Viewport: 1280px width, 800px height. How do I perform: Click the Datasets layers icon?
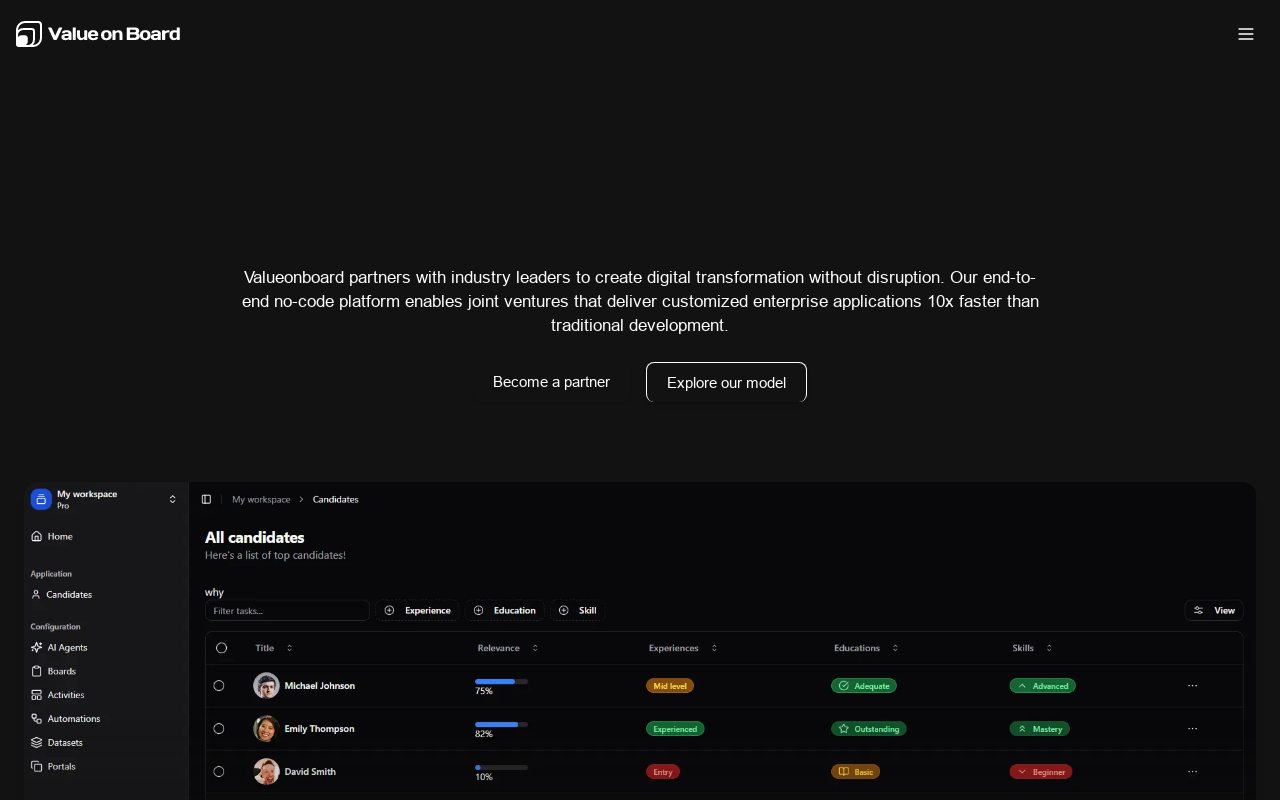click(37, 743)
